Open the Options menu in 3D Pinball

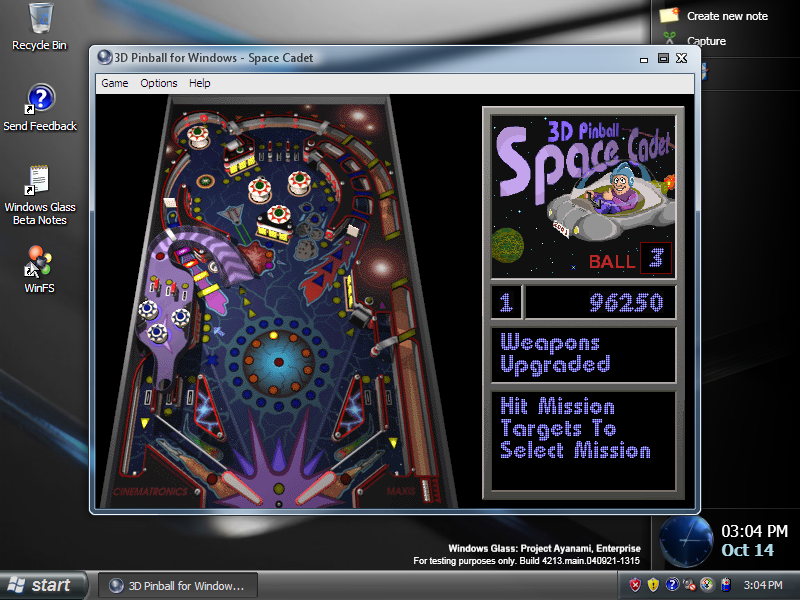coord(159,83)
